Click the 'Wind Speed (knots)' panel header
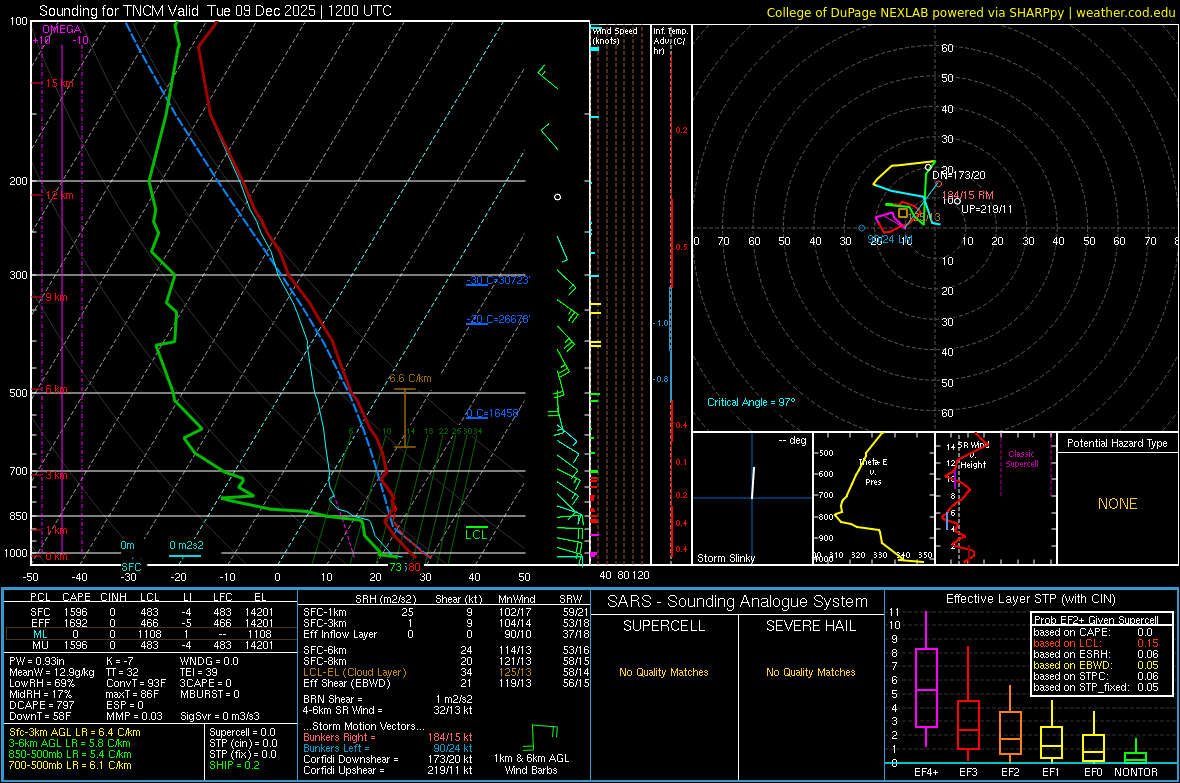 coord(615,35)
